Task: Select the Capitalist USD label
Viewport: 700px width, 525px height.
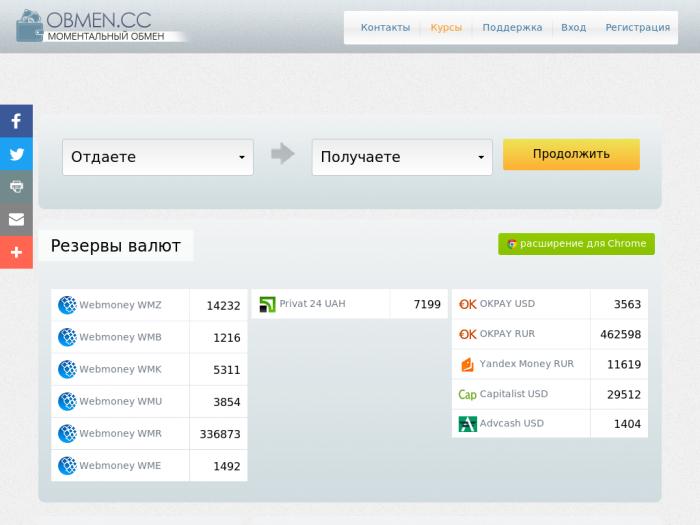Action: (x=513, y=394)
